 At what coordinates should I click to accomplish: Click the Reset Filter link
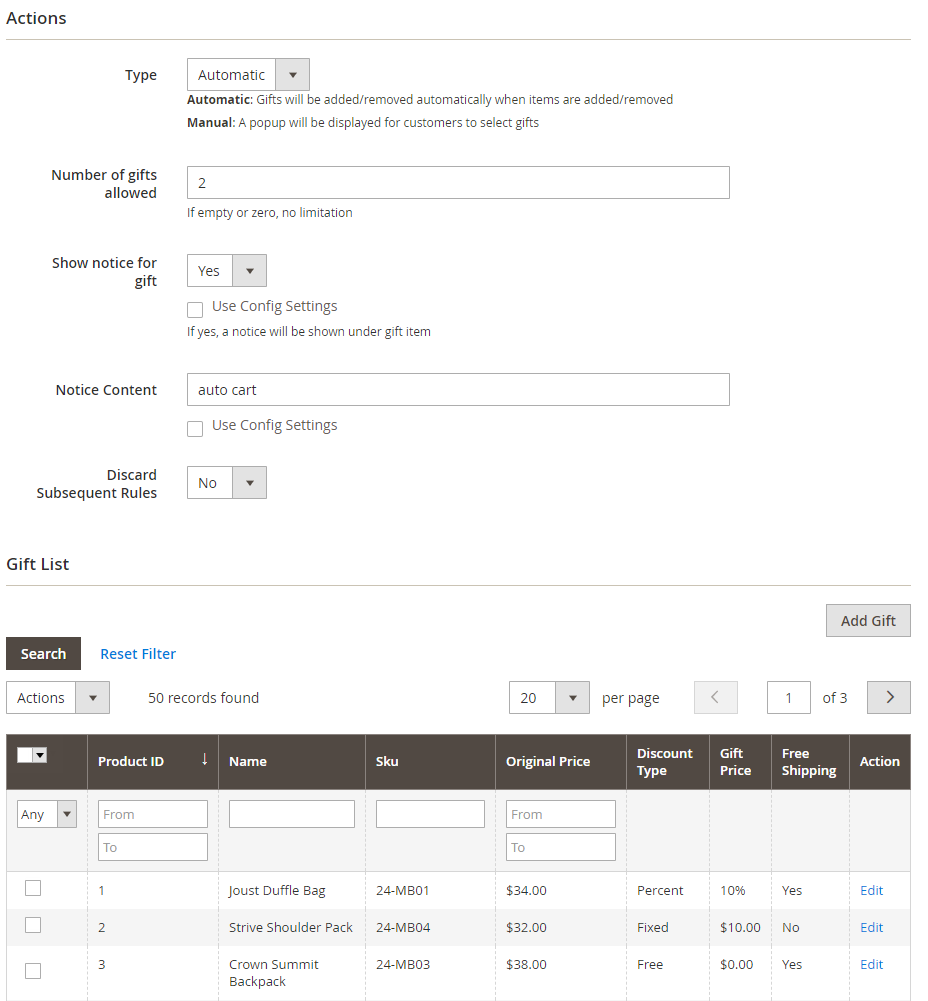coord(138,654)
